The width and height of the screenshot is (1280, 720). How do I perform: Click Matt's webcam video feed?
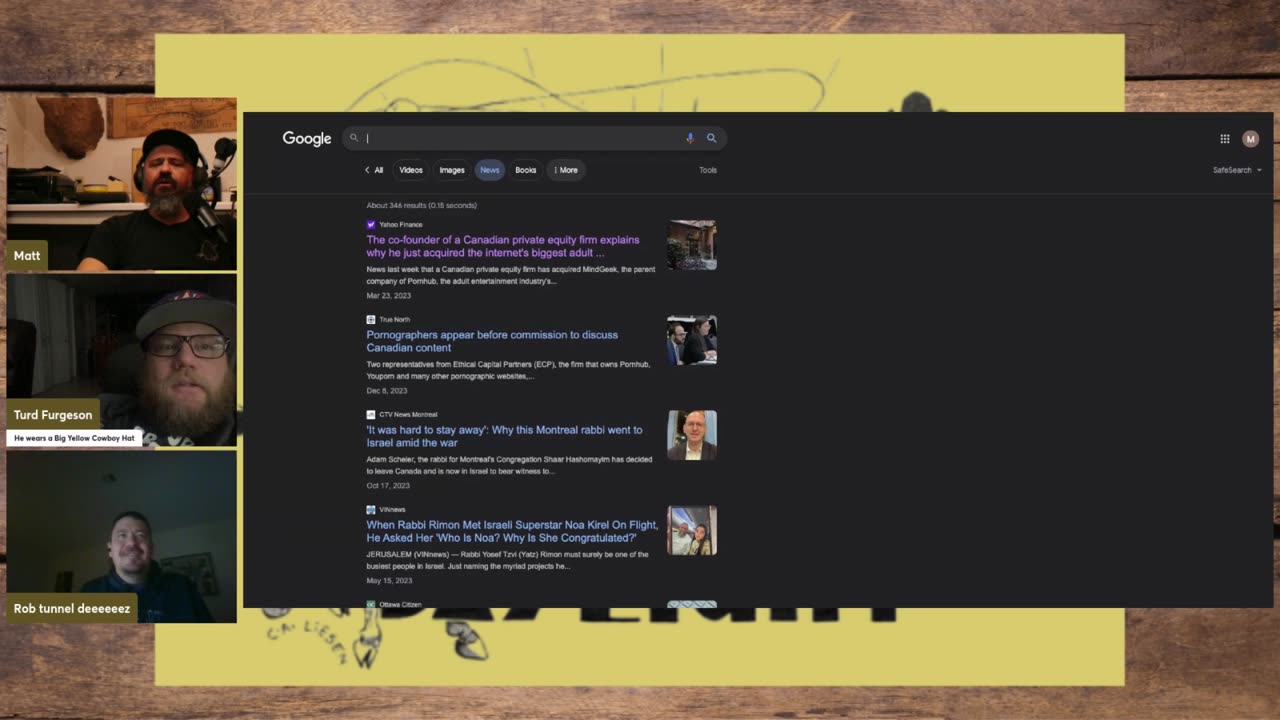pyautogui.click(x=122, y=184)
